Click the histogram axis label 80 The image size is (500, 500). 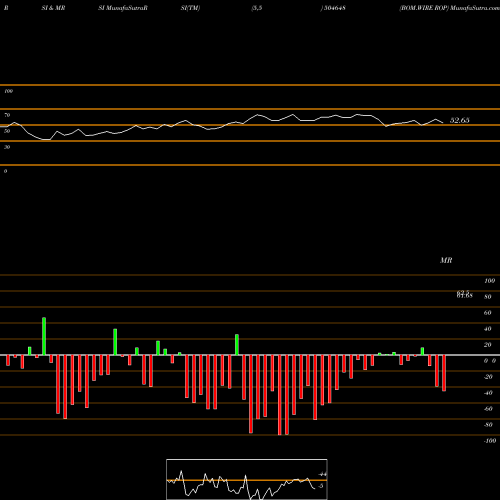pyautogui.click(x=487, y=297)
